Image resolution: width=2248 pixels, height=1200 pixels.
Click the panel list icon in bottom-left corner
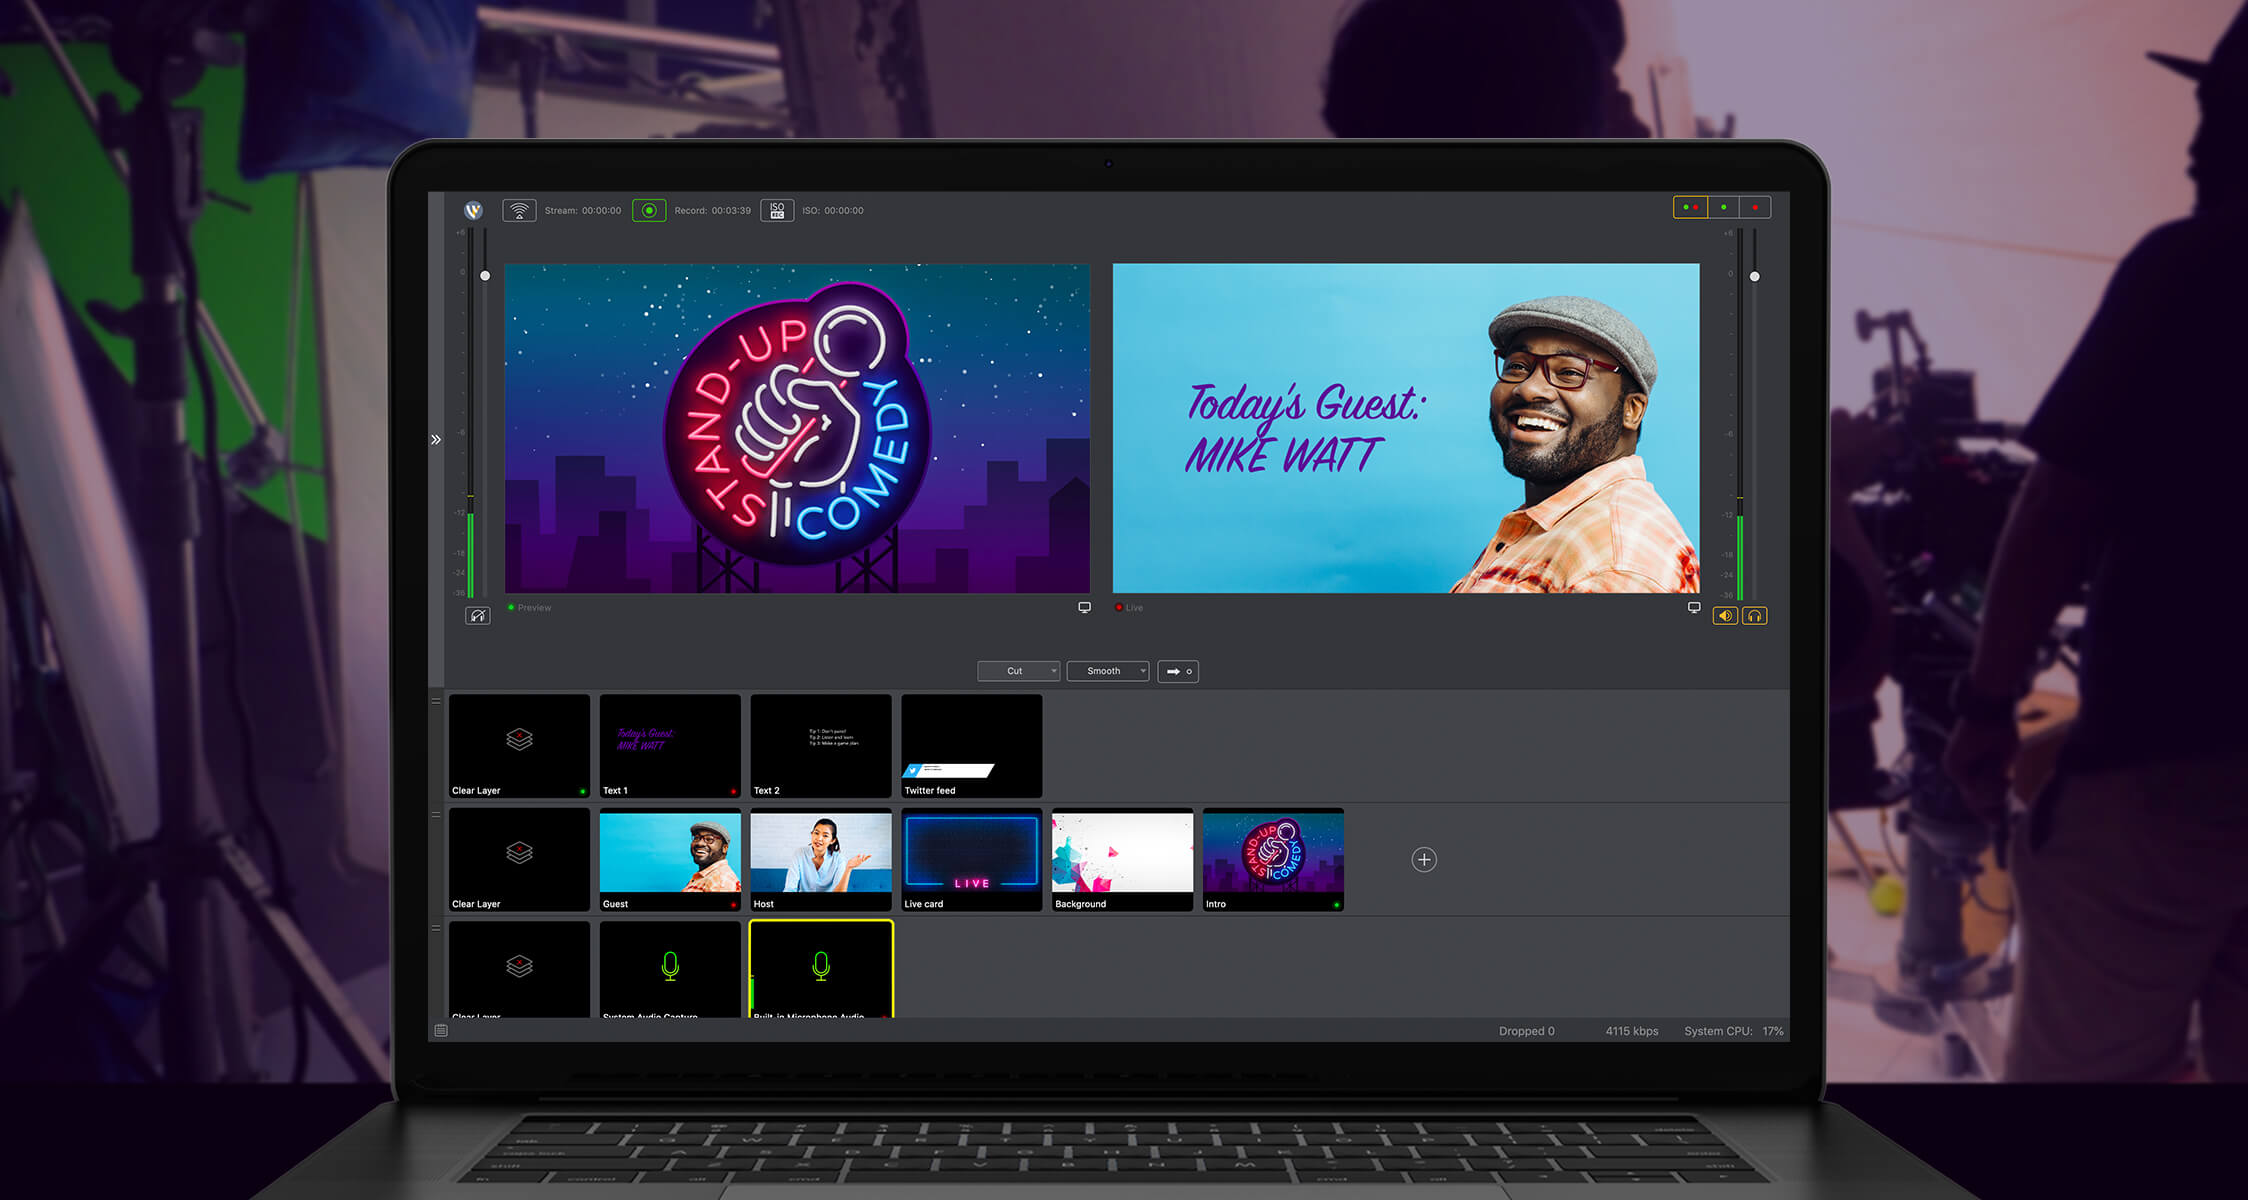point(441,1030)
